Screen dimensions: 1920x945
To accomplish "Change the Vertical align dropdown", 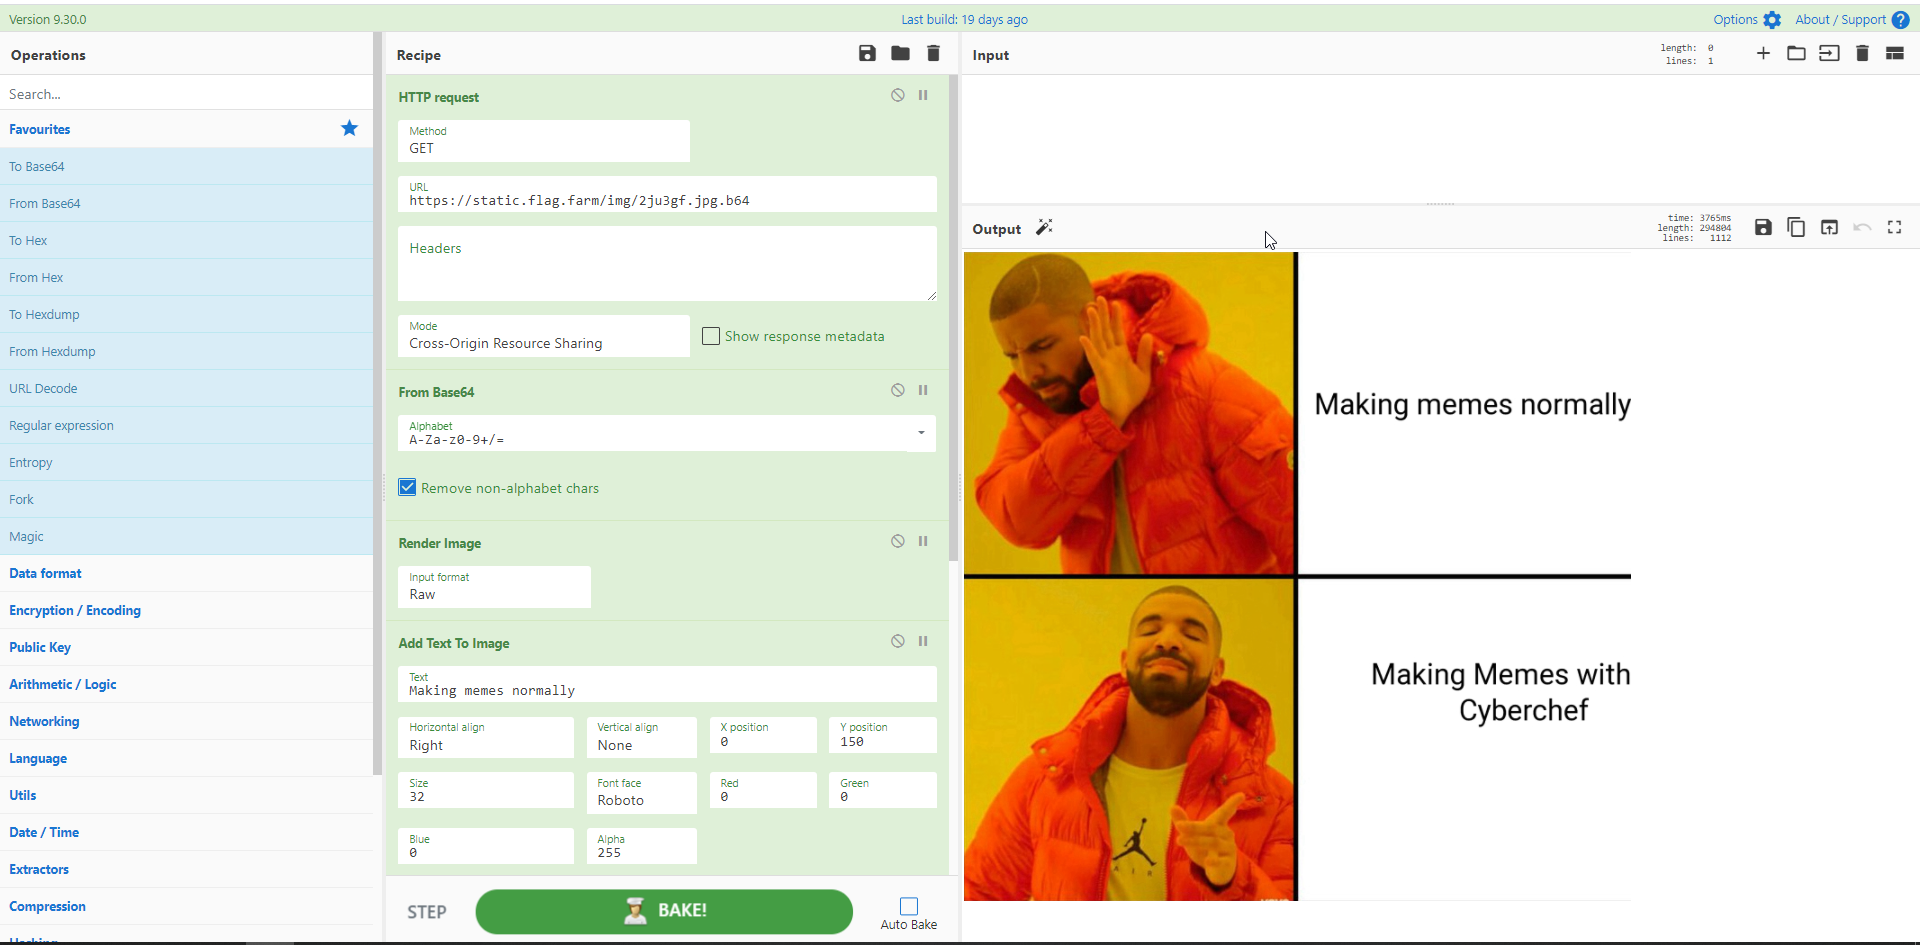I will click(x=641, y=737).
